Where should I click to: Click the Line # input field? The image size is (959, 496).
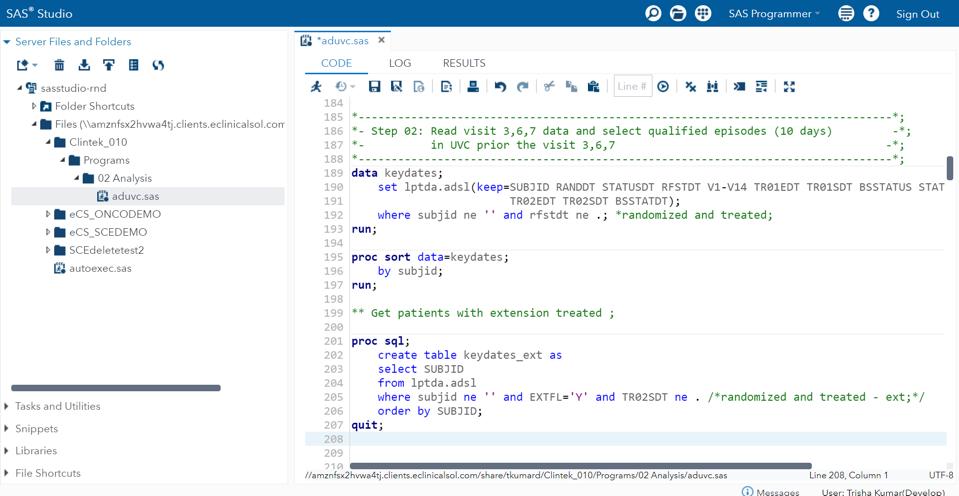(633, 86)
